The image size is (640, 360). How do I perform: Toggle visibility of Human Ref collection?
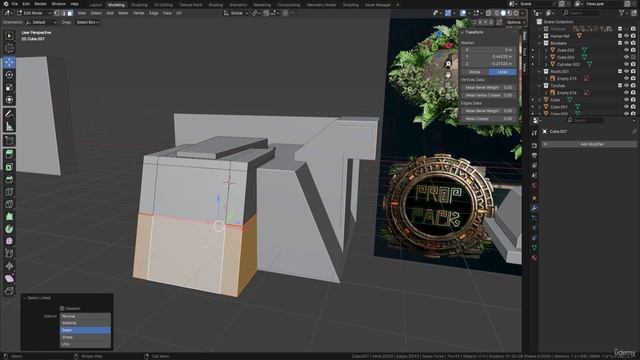tap(626, 36)
